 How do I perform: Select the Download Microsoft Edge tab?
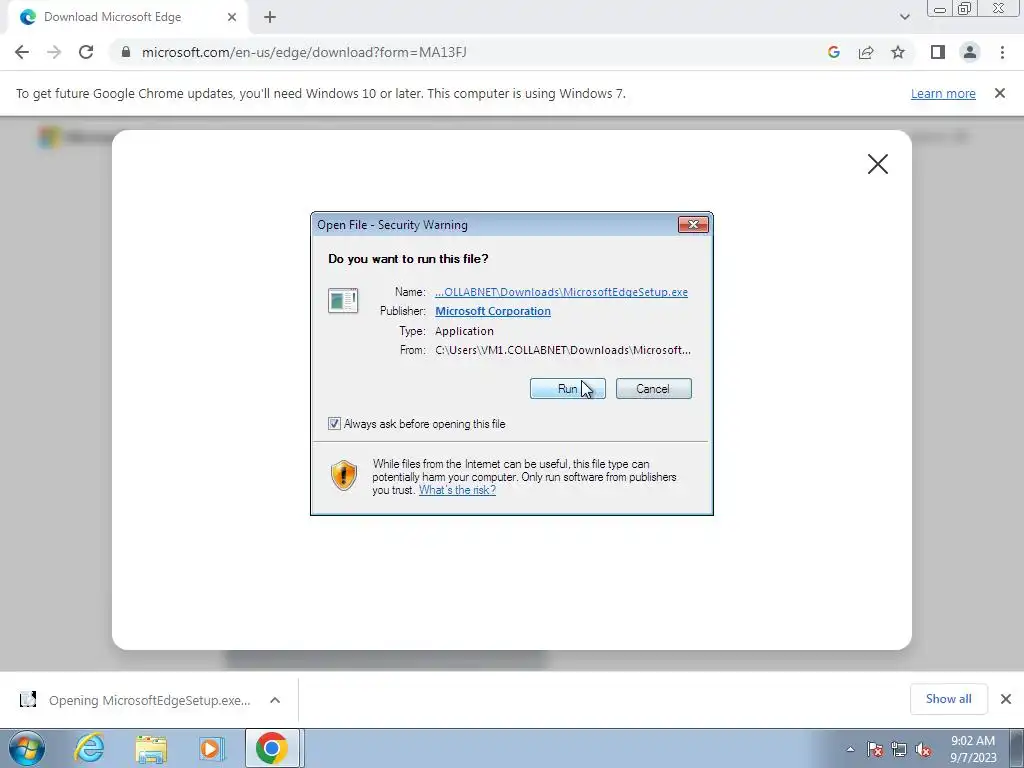[x=127, y=18]
